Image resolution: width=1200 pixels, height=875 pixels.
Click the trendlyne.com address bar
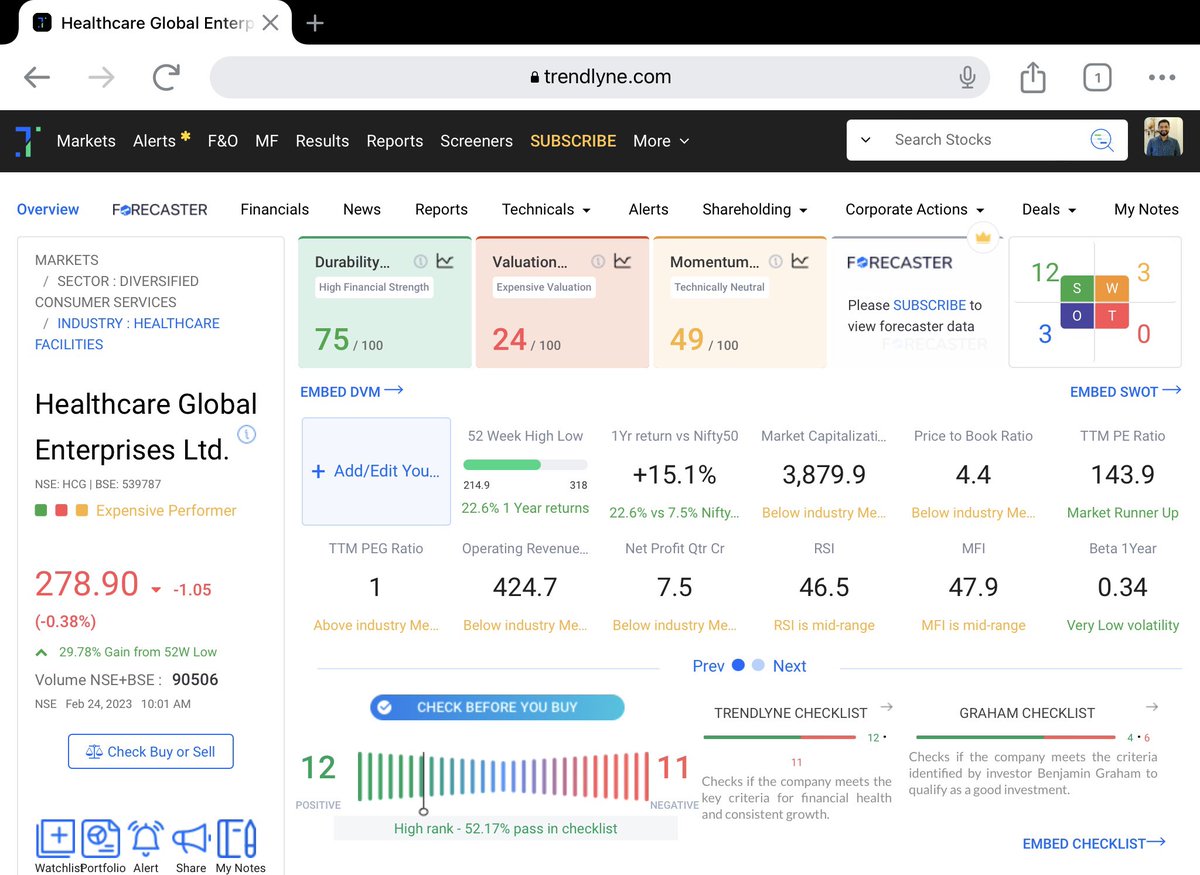pyautogui.click(x=600, y=77)
